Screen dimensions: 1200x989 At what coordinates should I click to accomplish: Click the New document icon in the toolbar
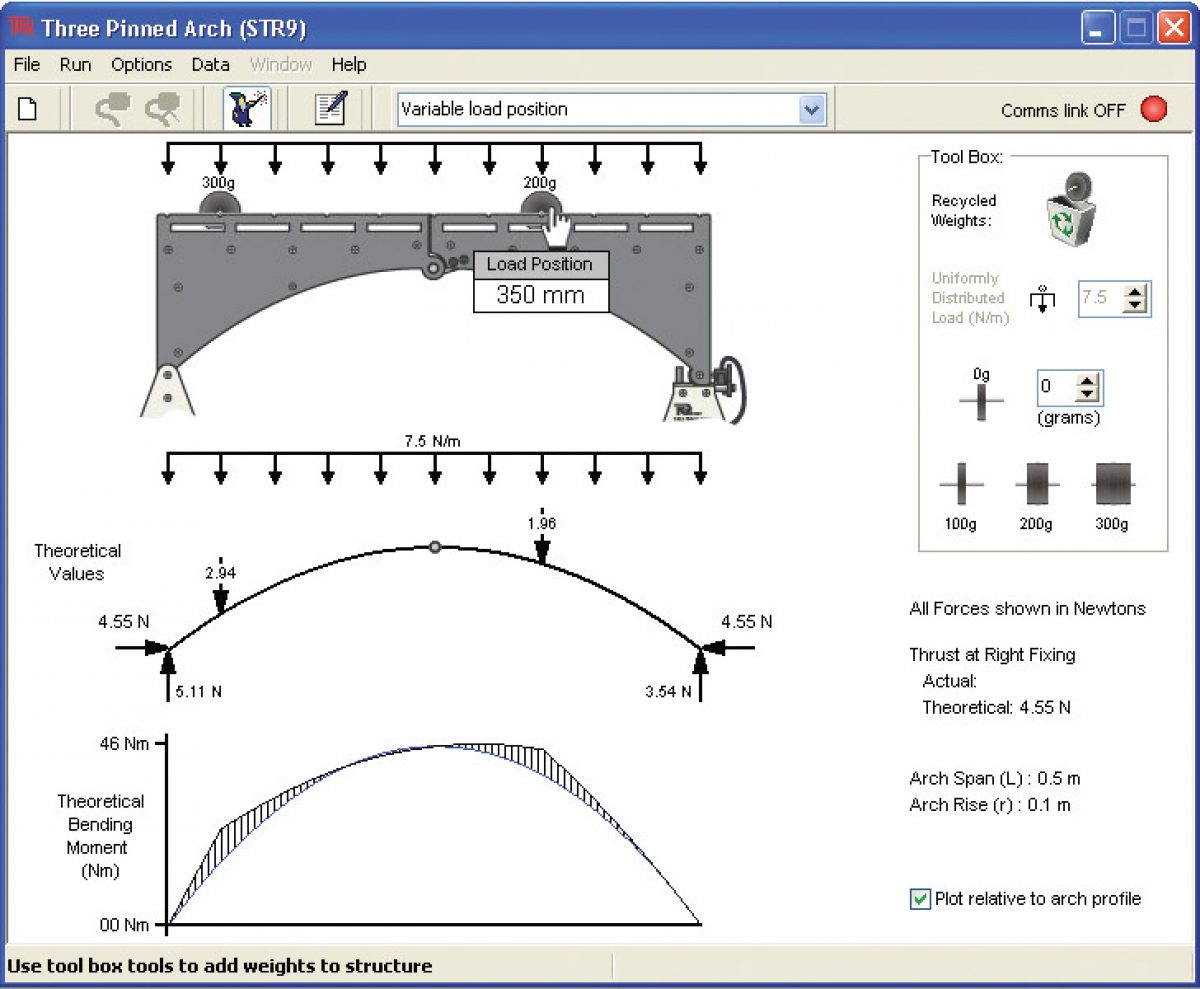[x=27, y=109]
